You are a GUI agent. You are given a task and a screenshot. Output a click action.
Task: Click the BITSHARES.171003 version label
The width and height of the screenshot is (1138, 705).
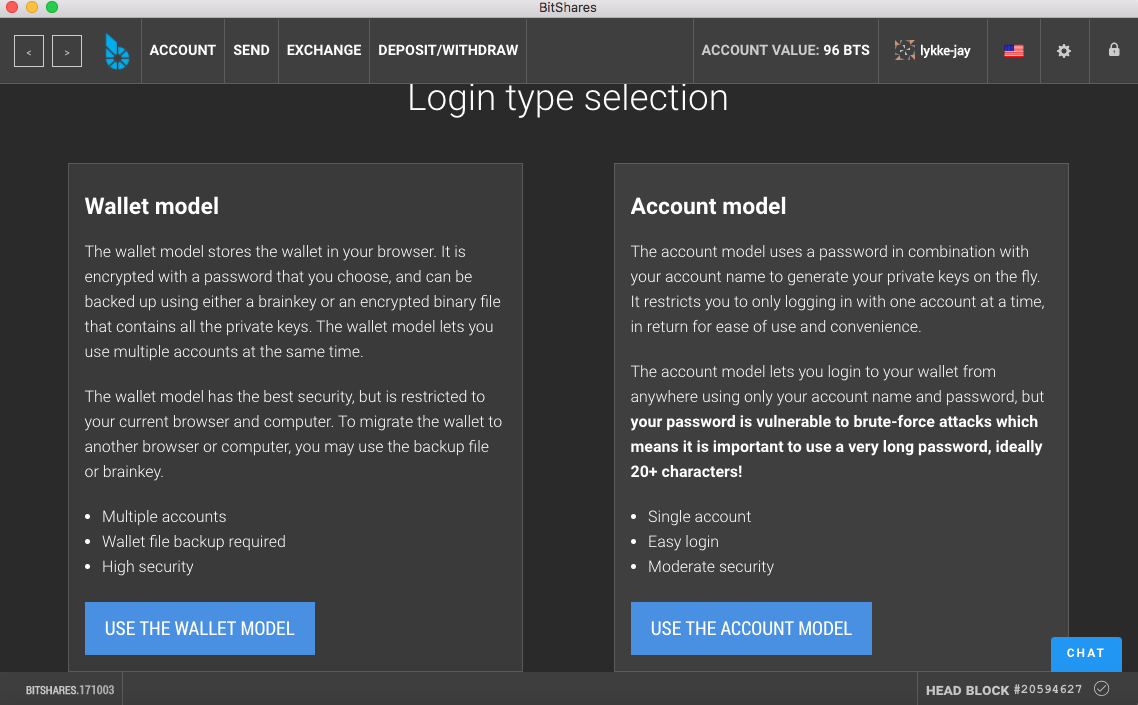[x=70, y=690]
